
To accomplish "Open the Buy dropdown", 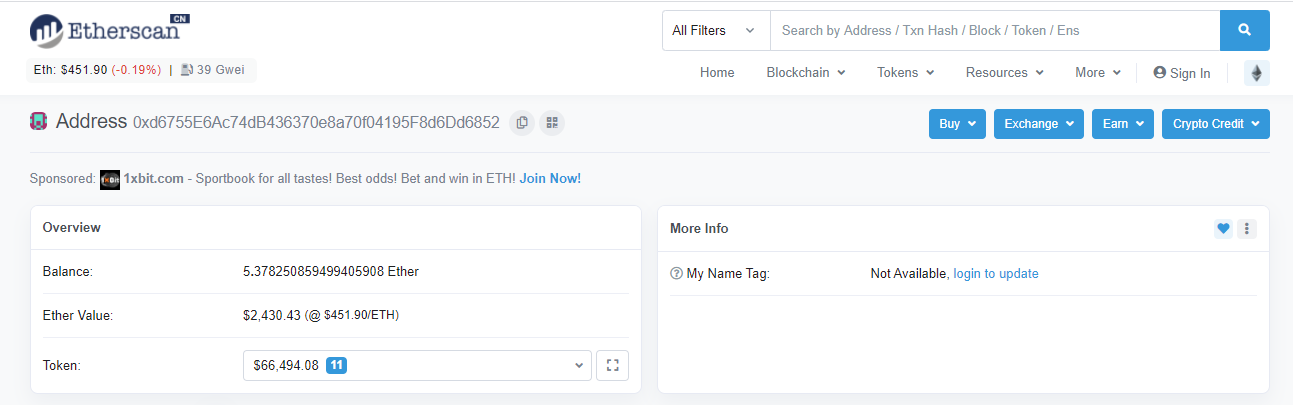I will point(957,124).
